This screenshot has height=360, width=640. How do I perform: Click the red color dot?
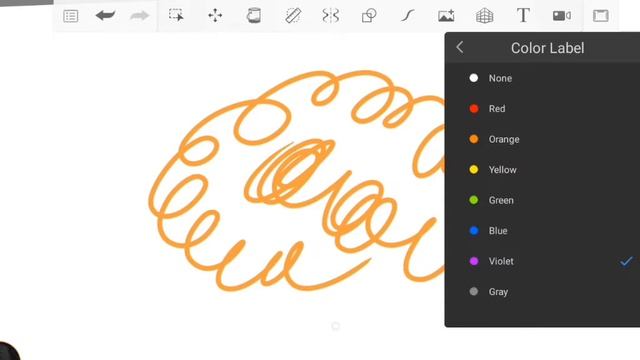[x=473, y=109]
